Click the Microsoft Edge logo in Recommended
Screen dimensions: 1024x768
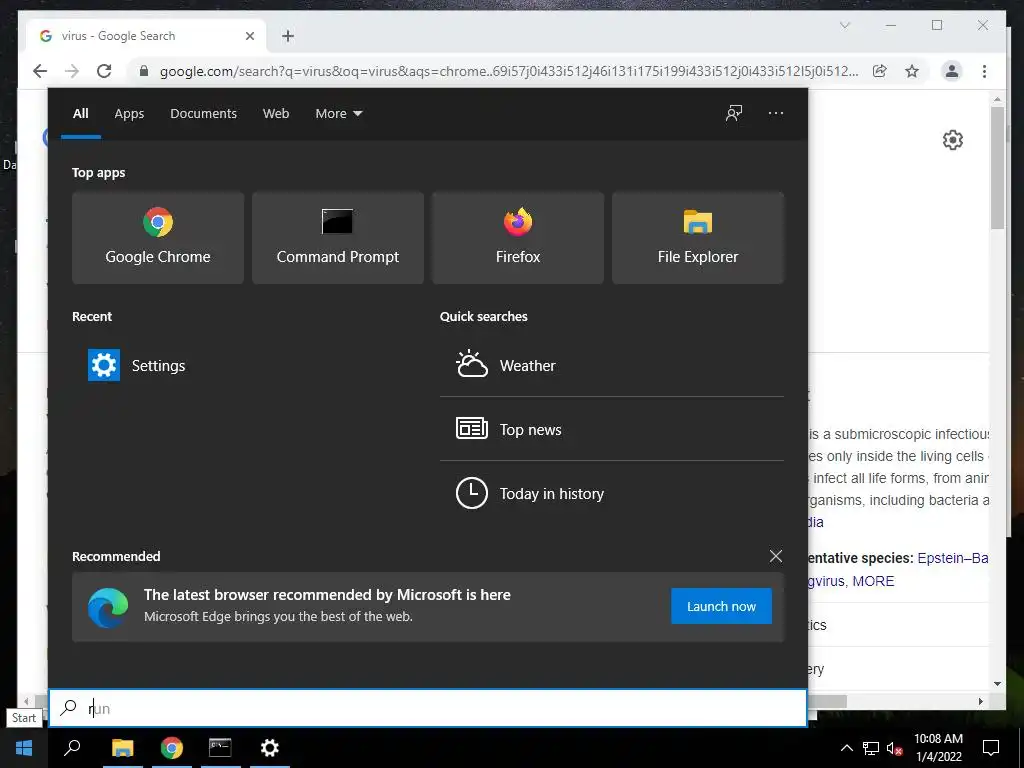coord(108,607)
